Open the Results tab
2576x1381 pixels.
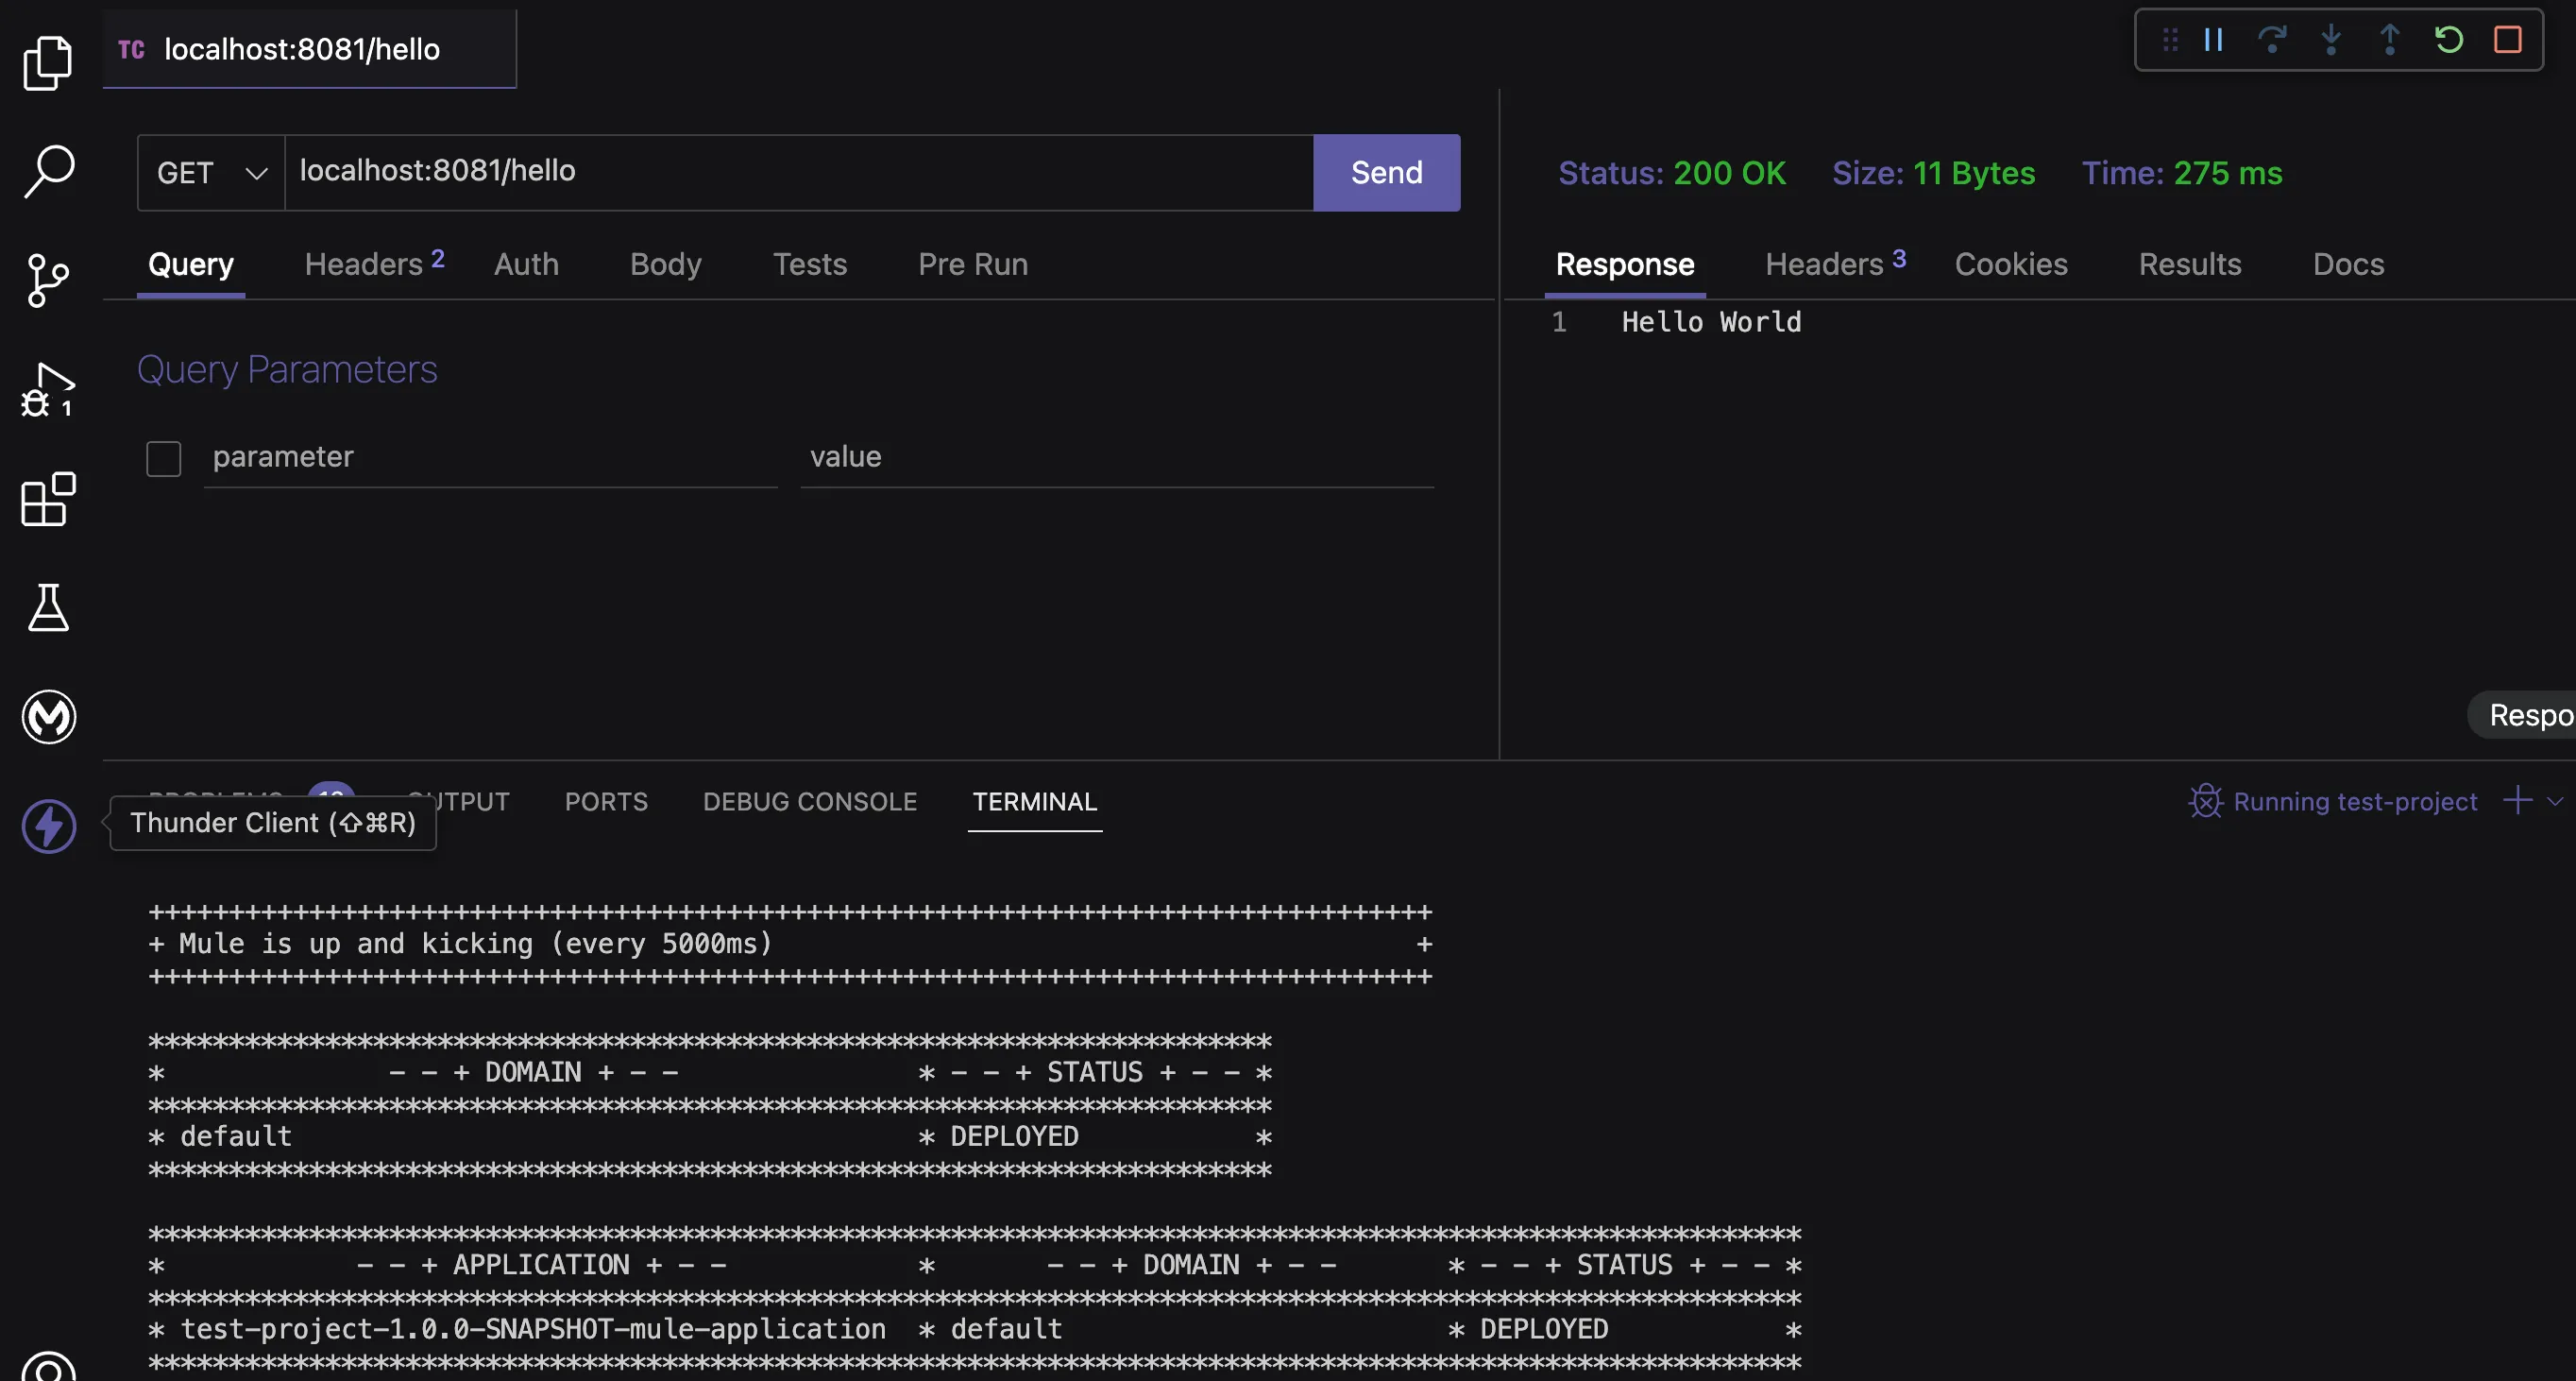tap(2189, 265)
